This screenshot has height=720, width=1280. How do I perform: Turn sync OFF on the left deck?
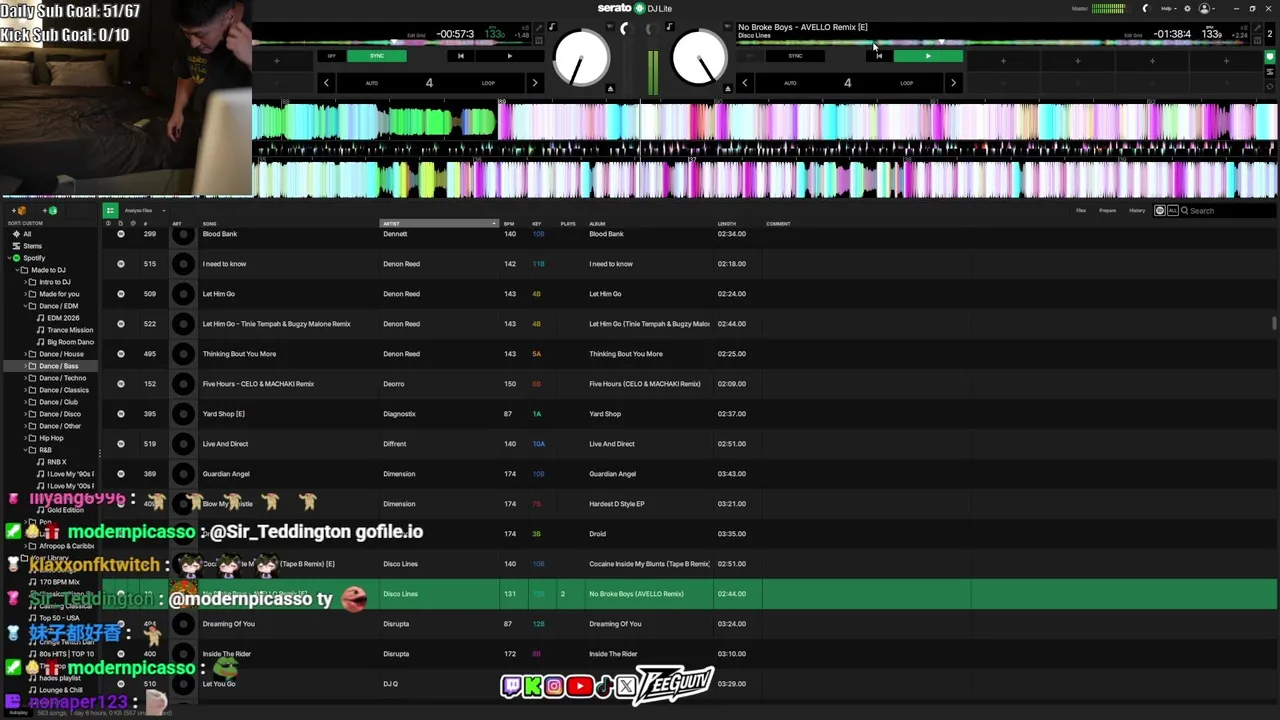[332, 56]
